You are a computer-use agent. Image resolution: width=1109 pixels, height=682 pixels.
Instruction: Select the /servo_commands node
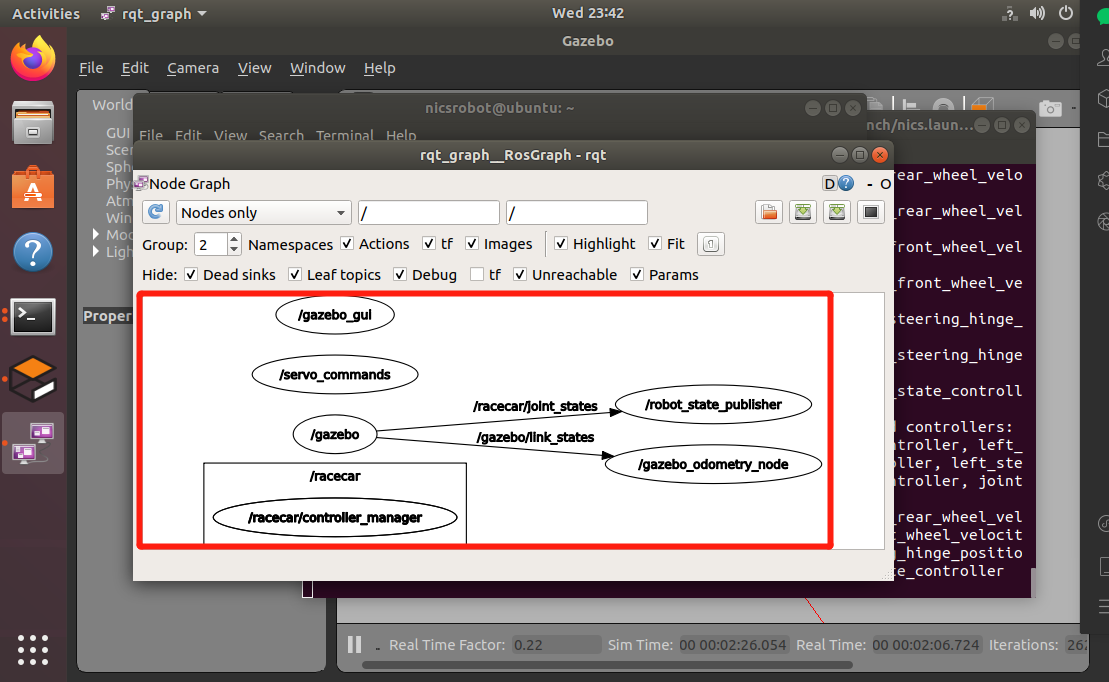click(x=335, y=374)
